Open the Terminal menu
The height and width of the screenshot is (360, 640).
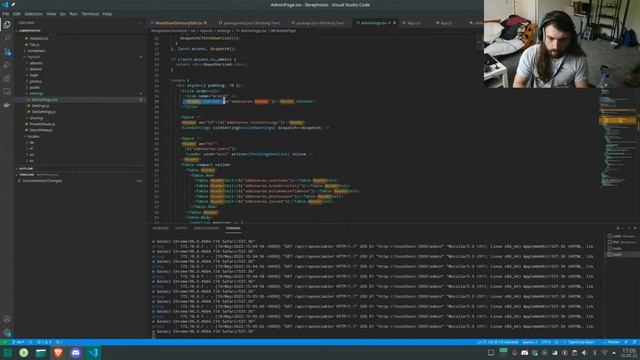click(90, 14)
